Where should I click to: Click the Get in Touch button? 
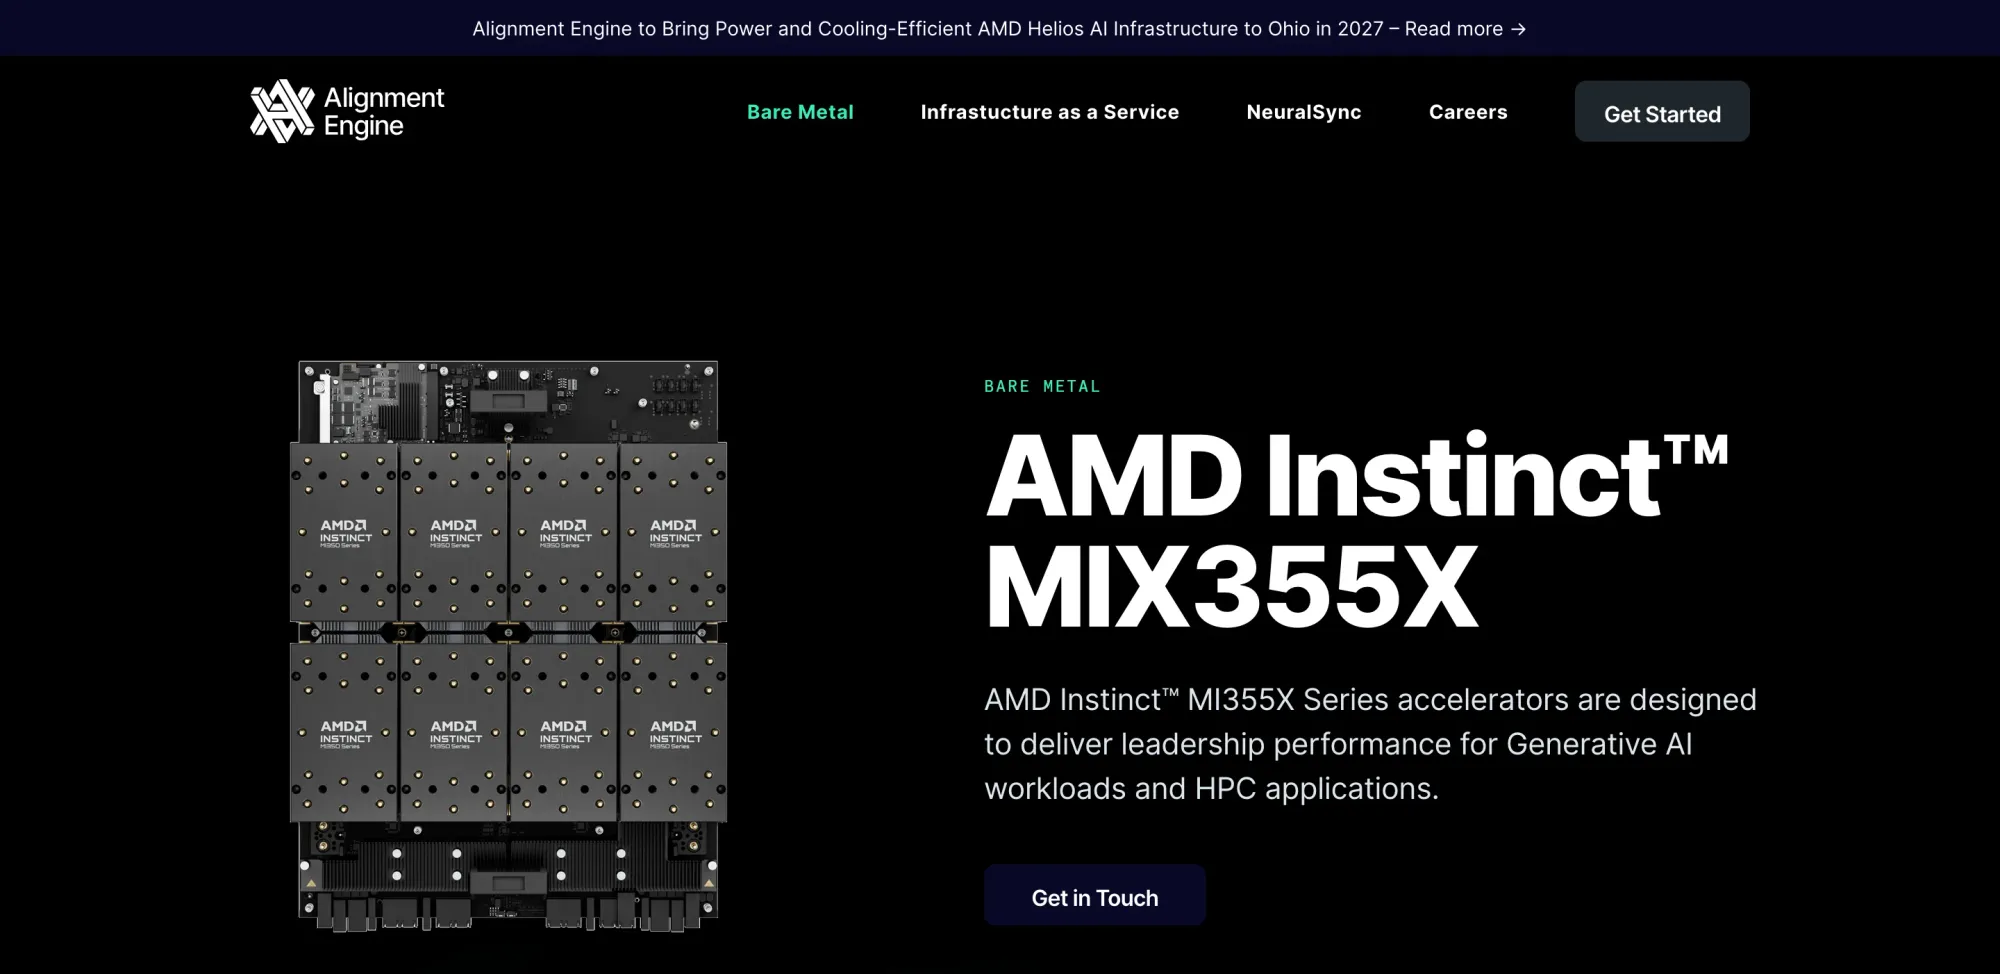[x=1095, y=895]
